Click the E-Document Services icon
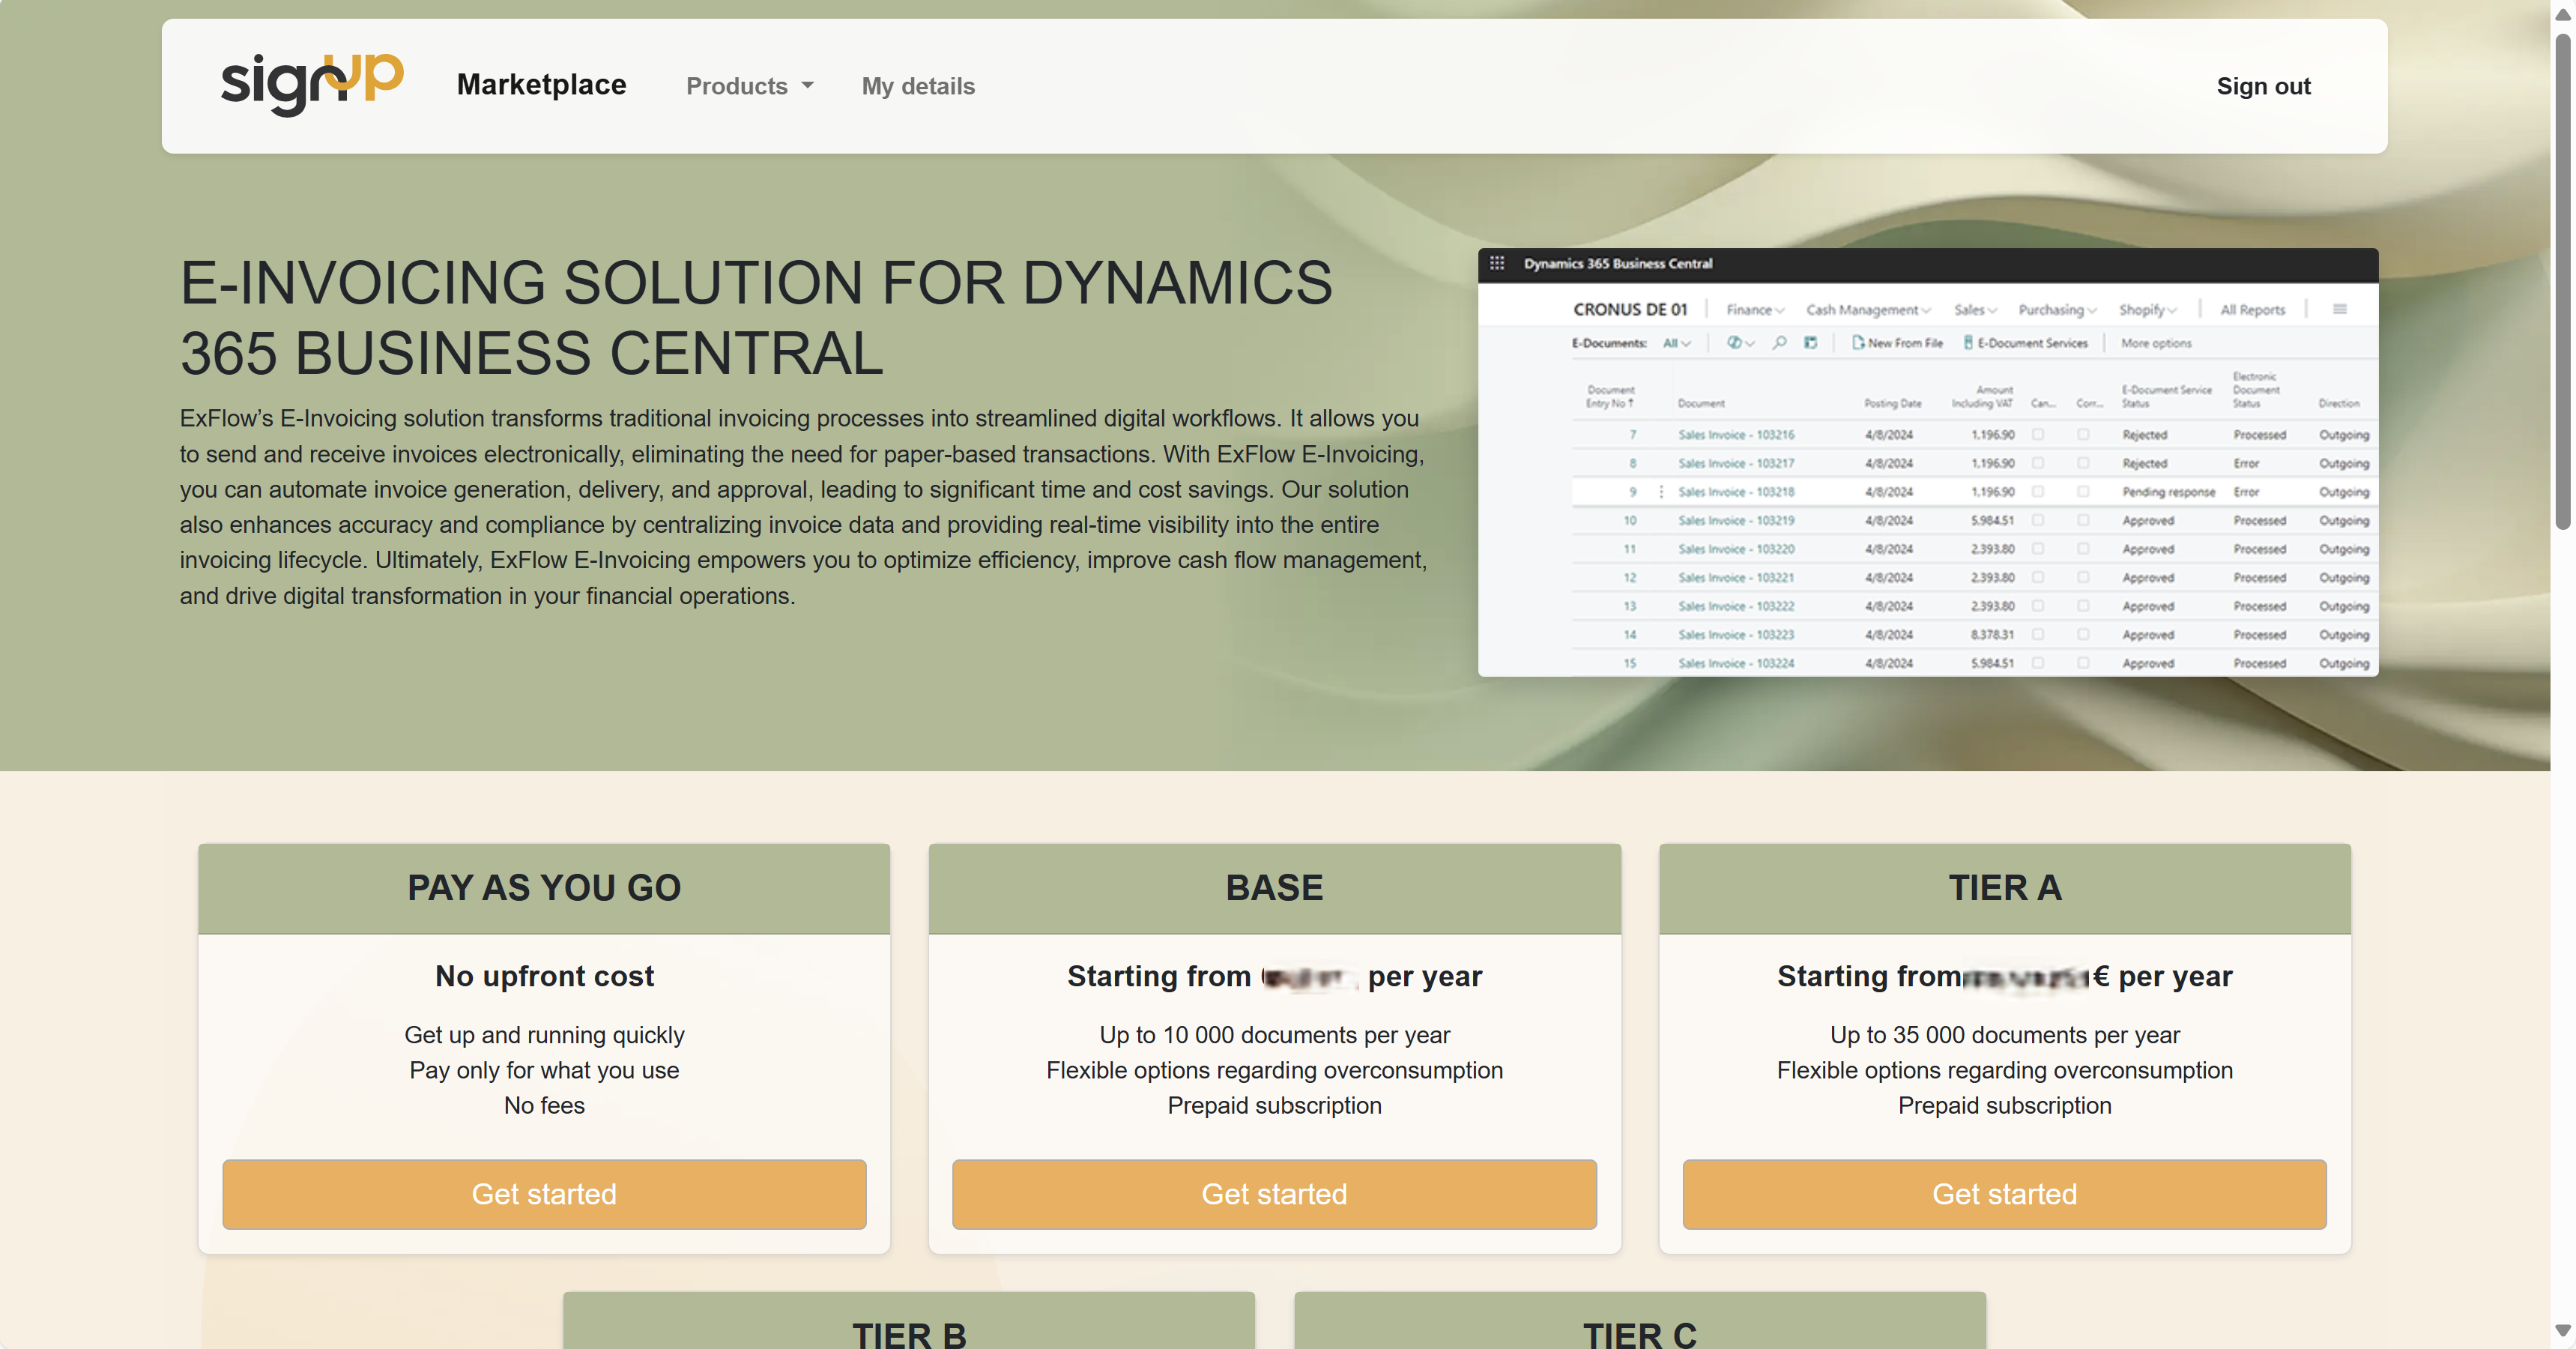Viewport: 2576px width, 1349px height. tap(1967, 343)
